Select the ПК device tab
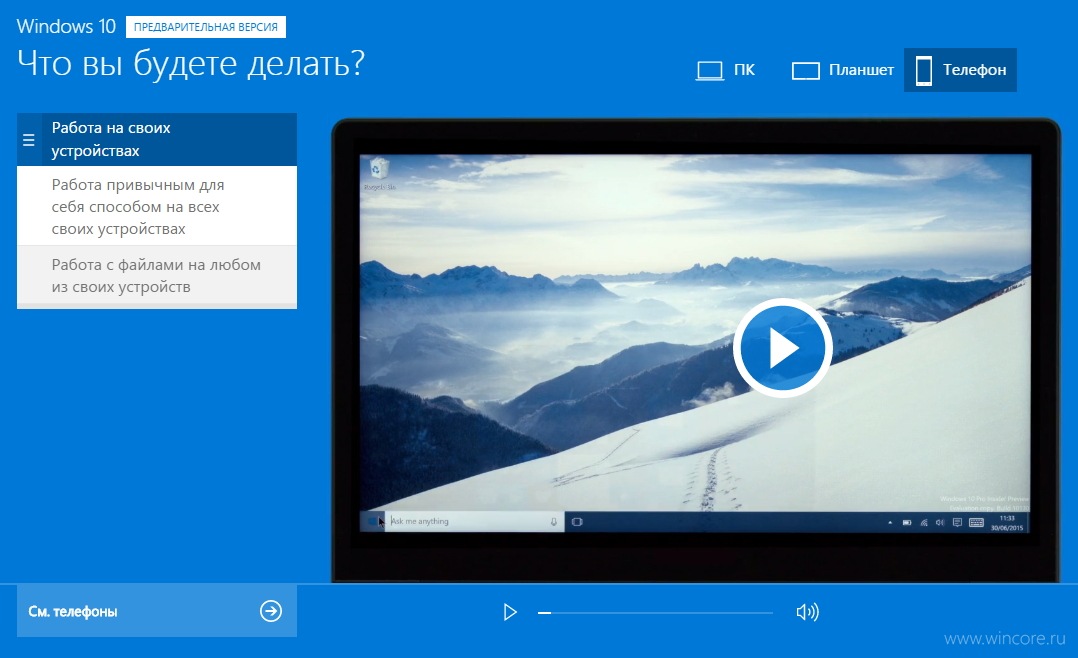 pyautogui.click(x=725, y=70)
